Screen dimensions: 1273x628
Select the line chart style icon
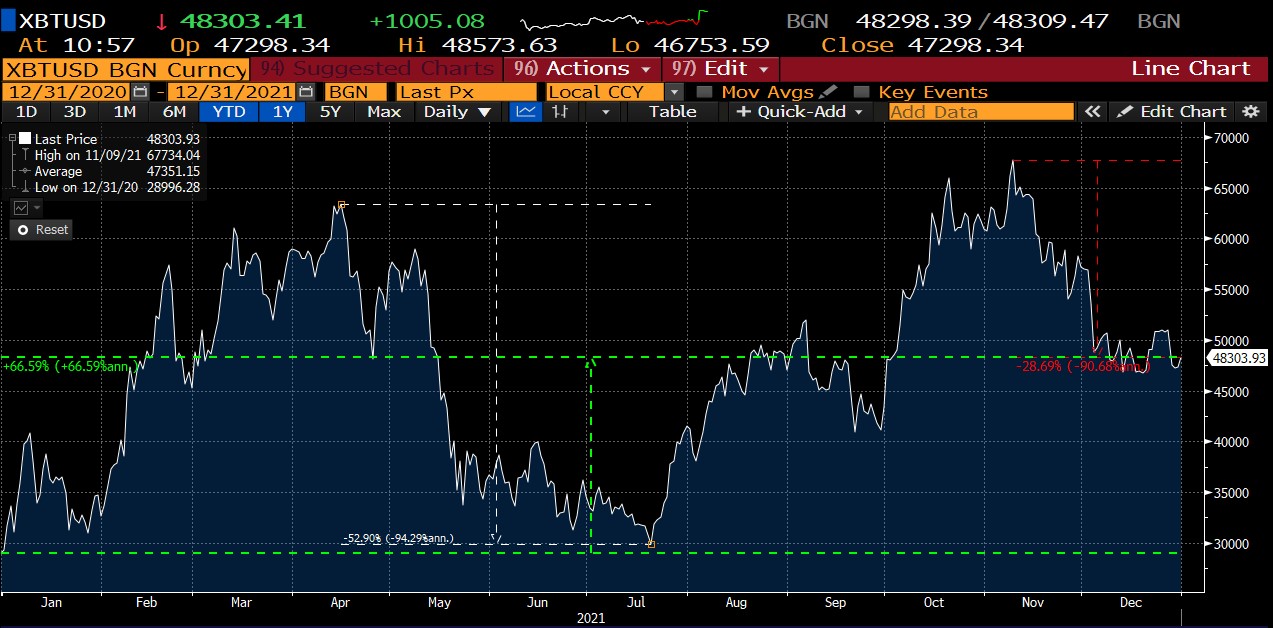click(x=525, y=112)
